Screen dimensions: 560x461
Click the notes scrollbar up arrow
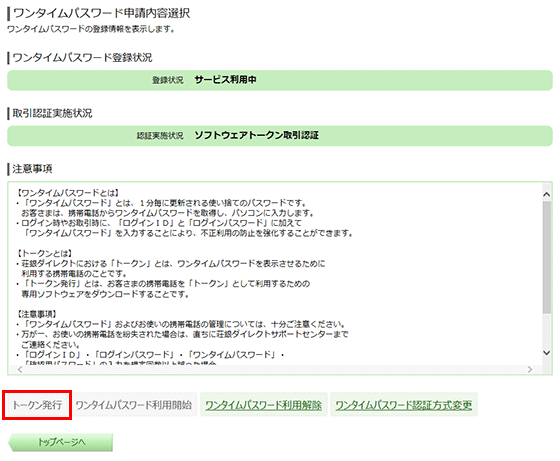[x=546, y=194]
